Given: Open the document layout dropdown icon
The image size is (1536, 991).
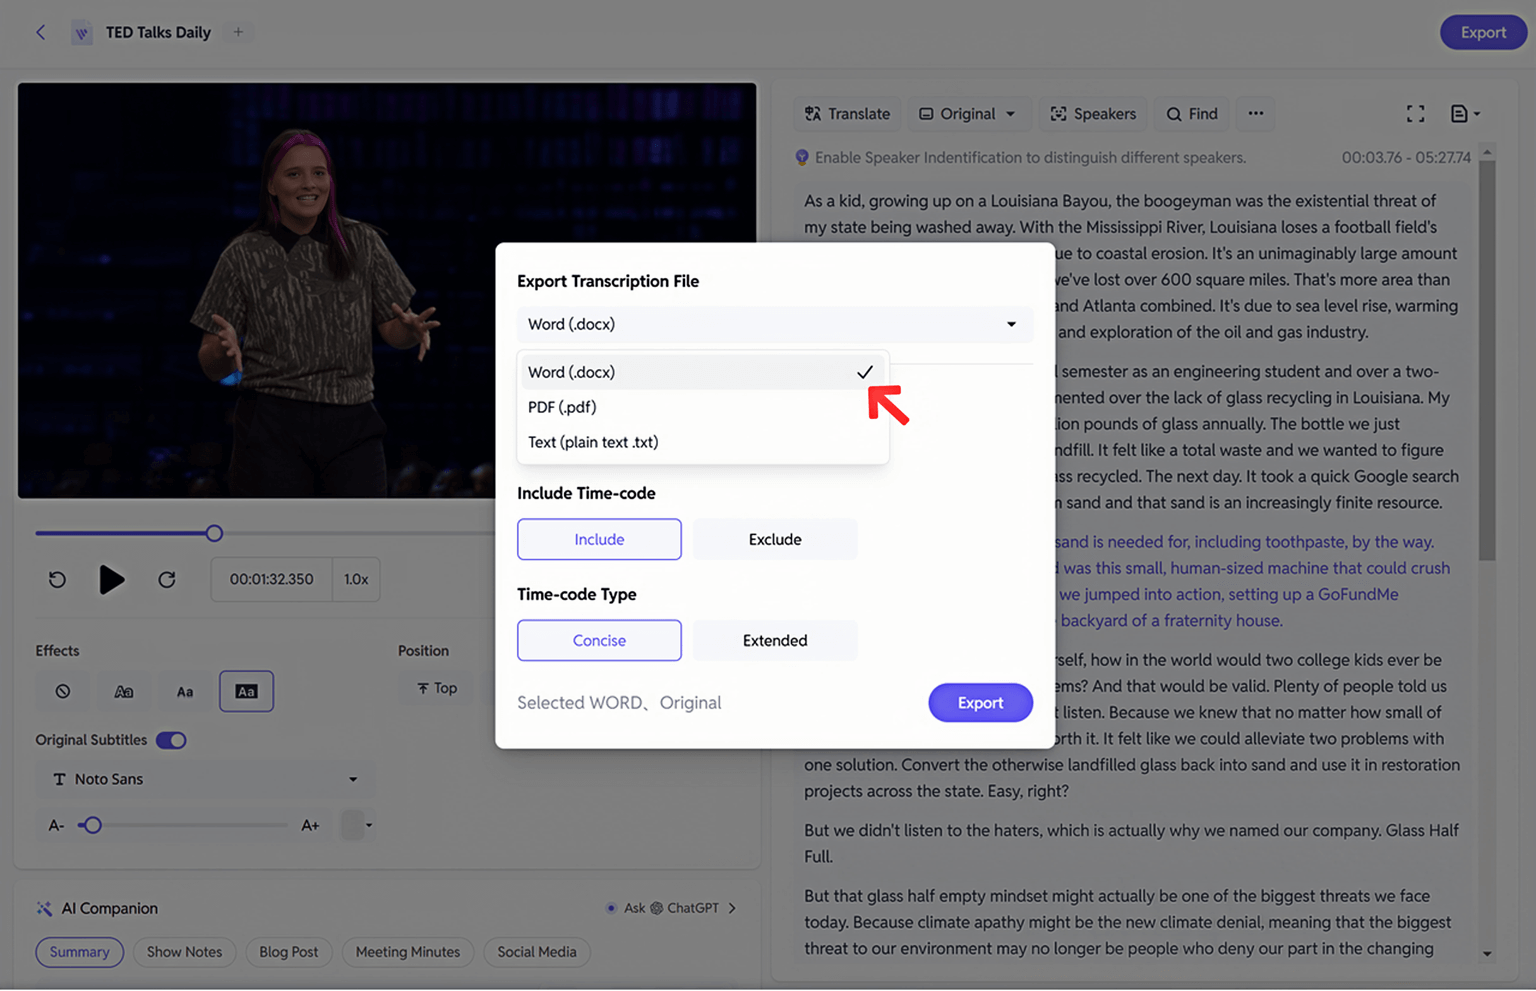Looking at the screenshot, I should [x=1465, y=114].
